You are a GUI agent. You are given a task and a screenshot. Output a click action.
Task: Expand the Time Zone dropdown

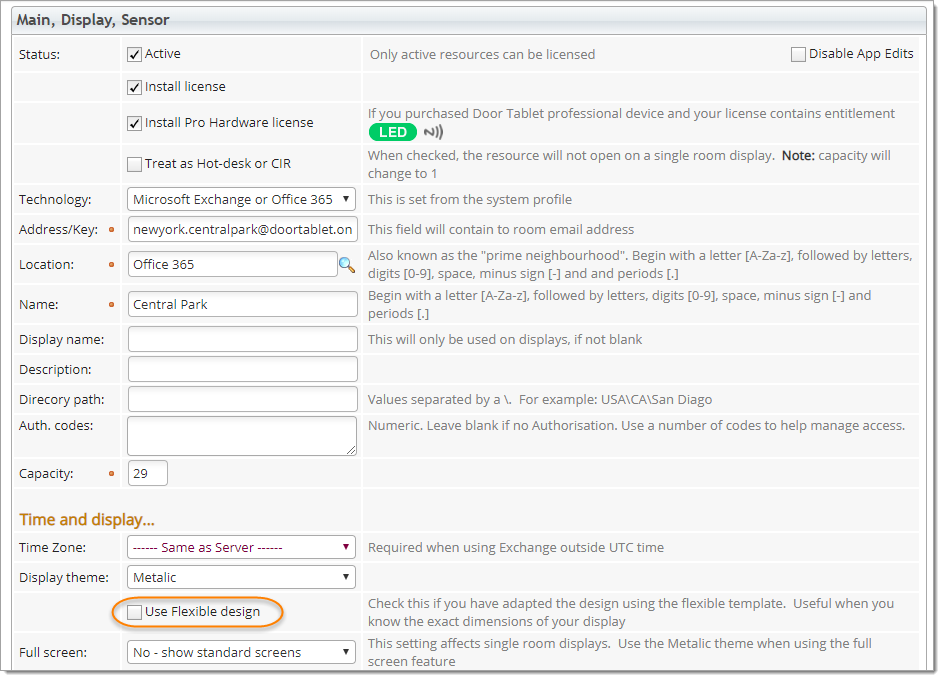[x=242, y=547]
